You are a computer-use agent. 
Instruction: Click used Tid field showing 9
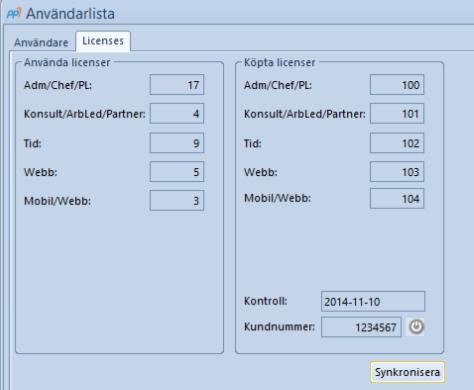177,143
